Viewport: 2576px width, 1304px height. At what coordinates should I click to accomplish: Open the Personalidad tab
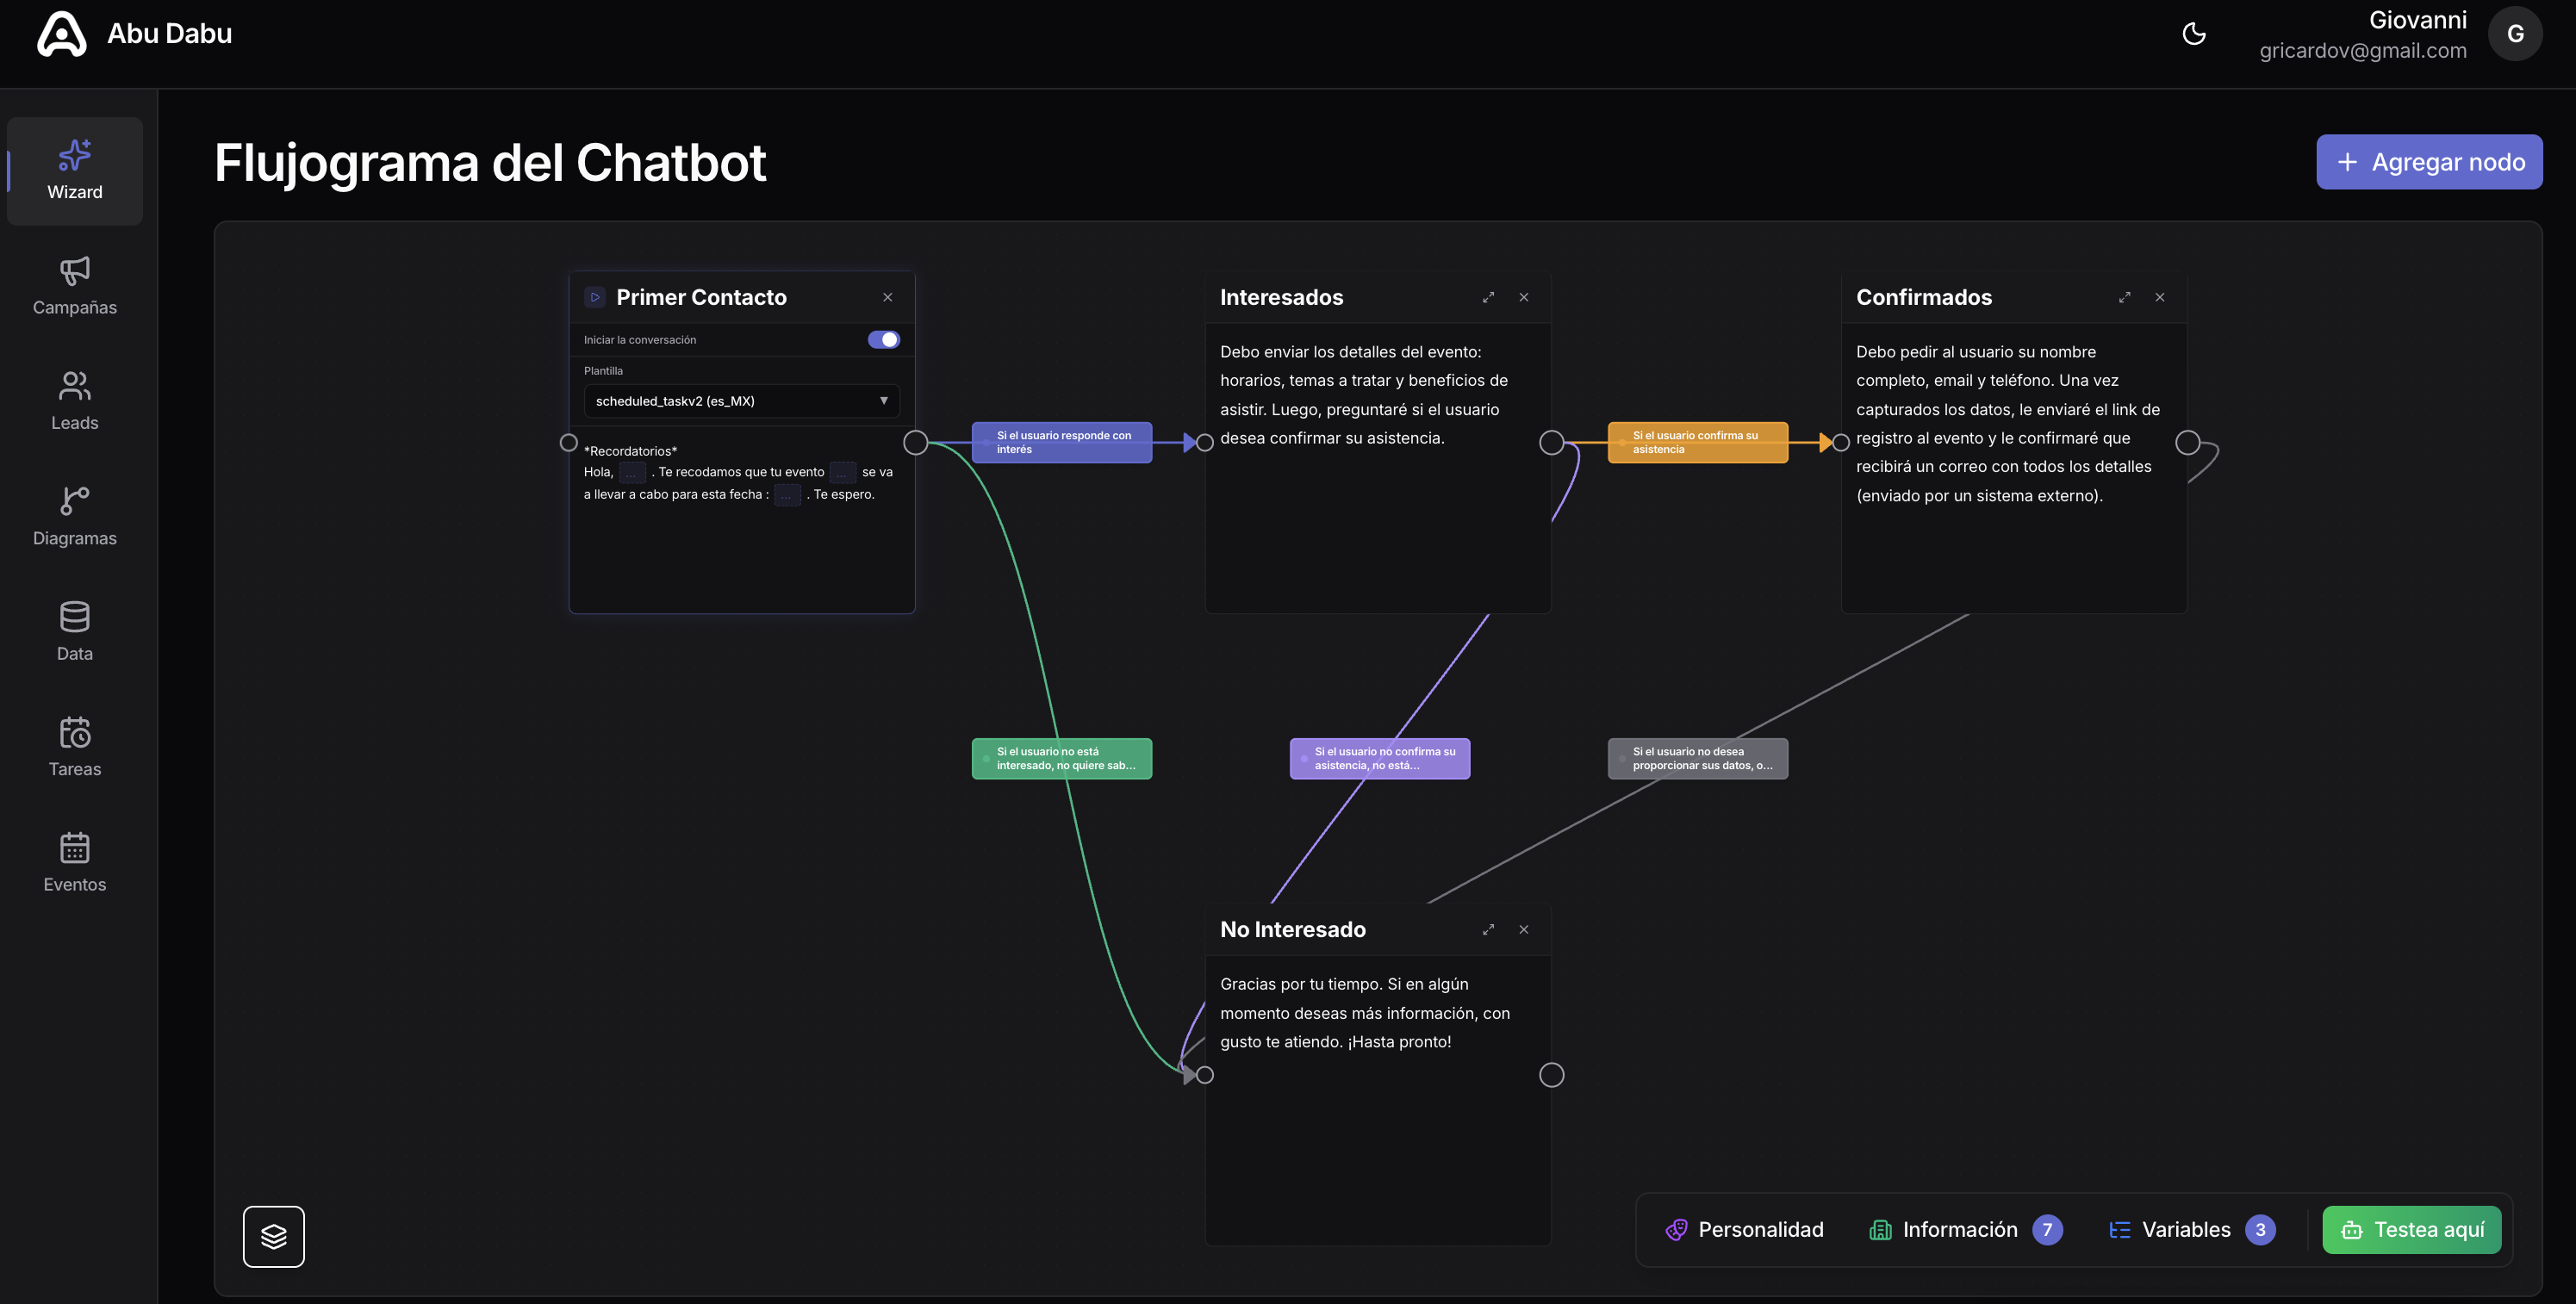coord(1745,1230)
